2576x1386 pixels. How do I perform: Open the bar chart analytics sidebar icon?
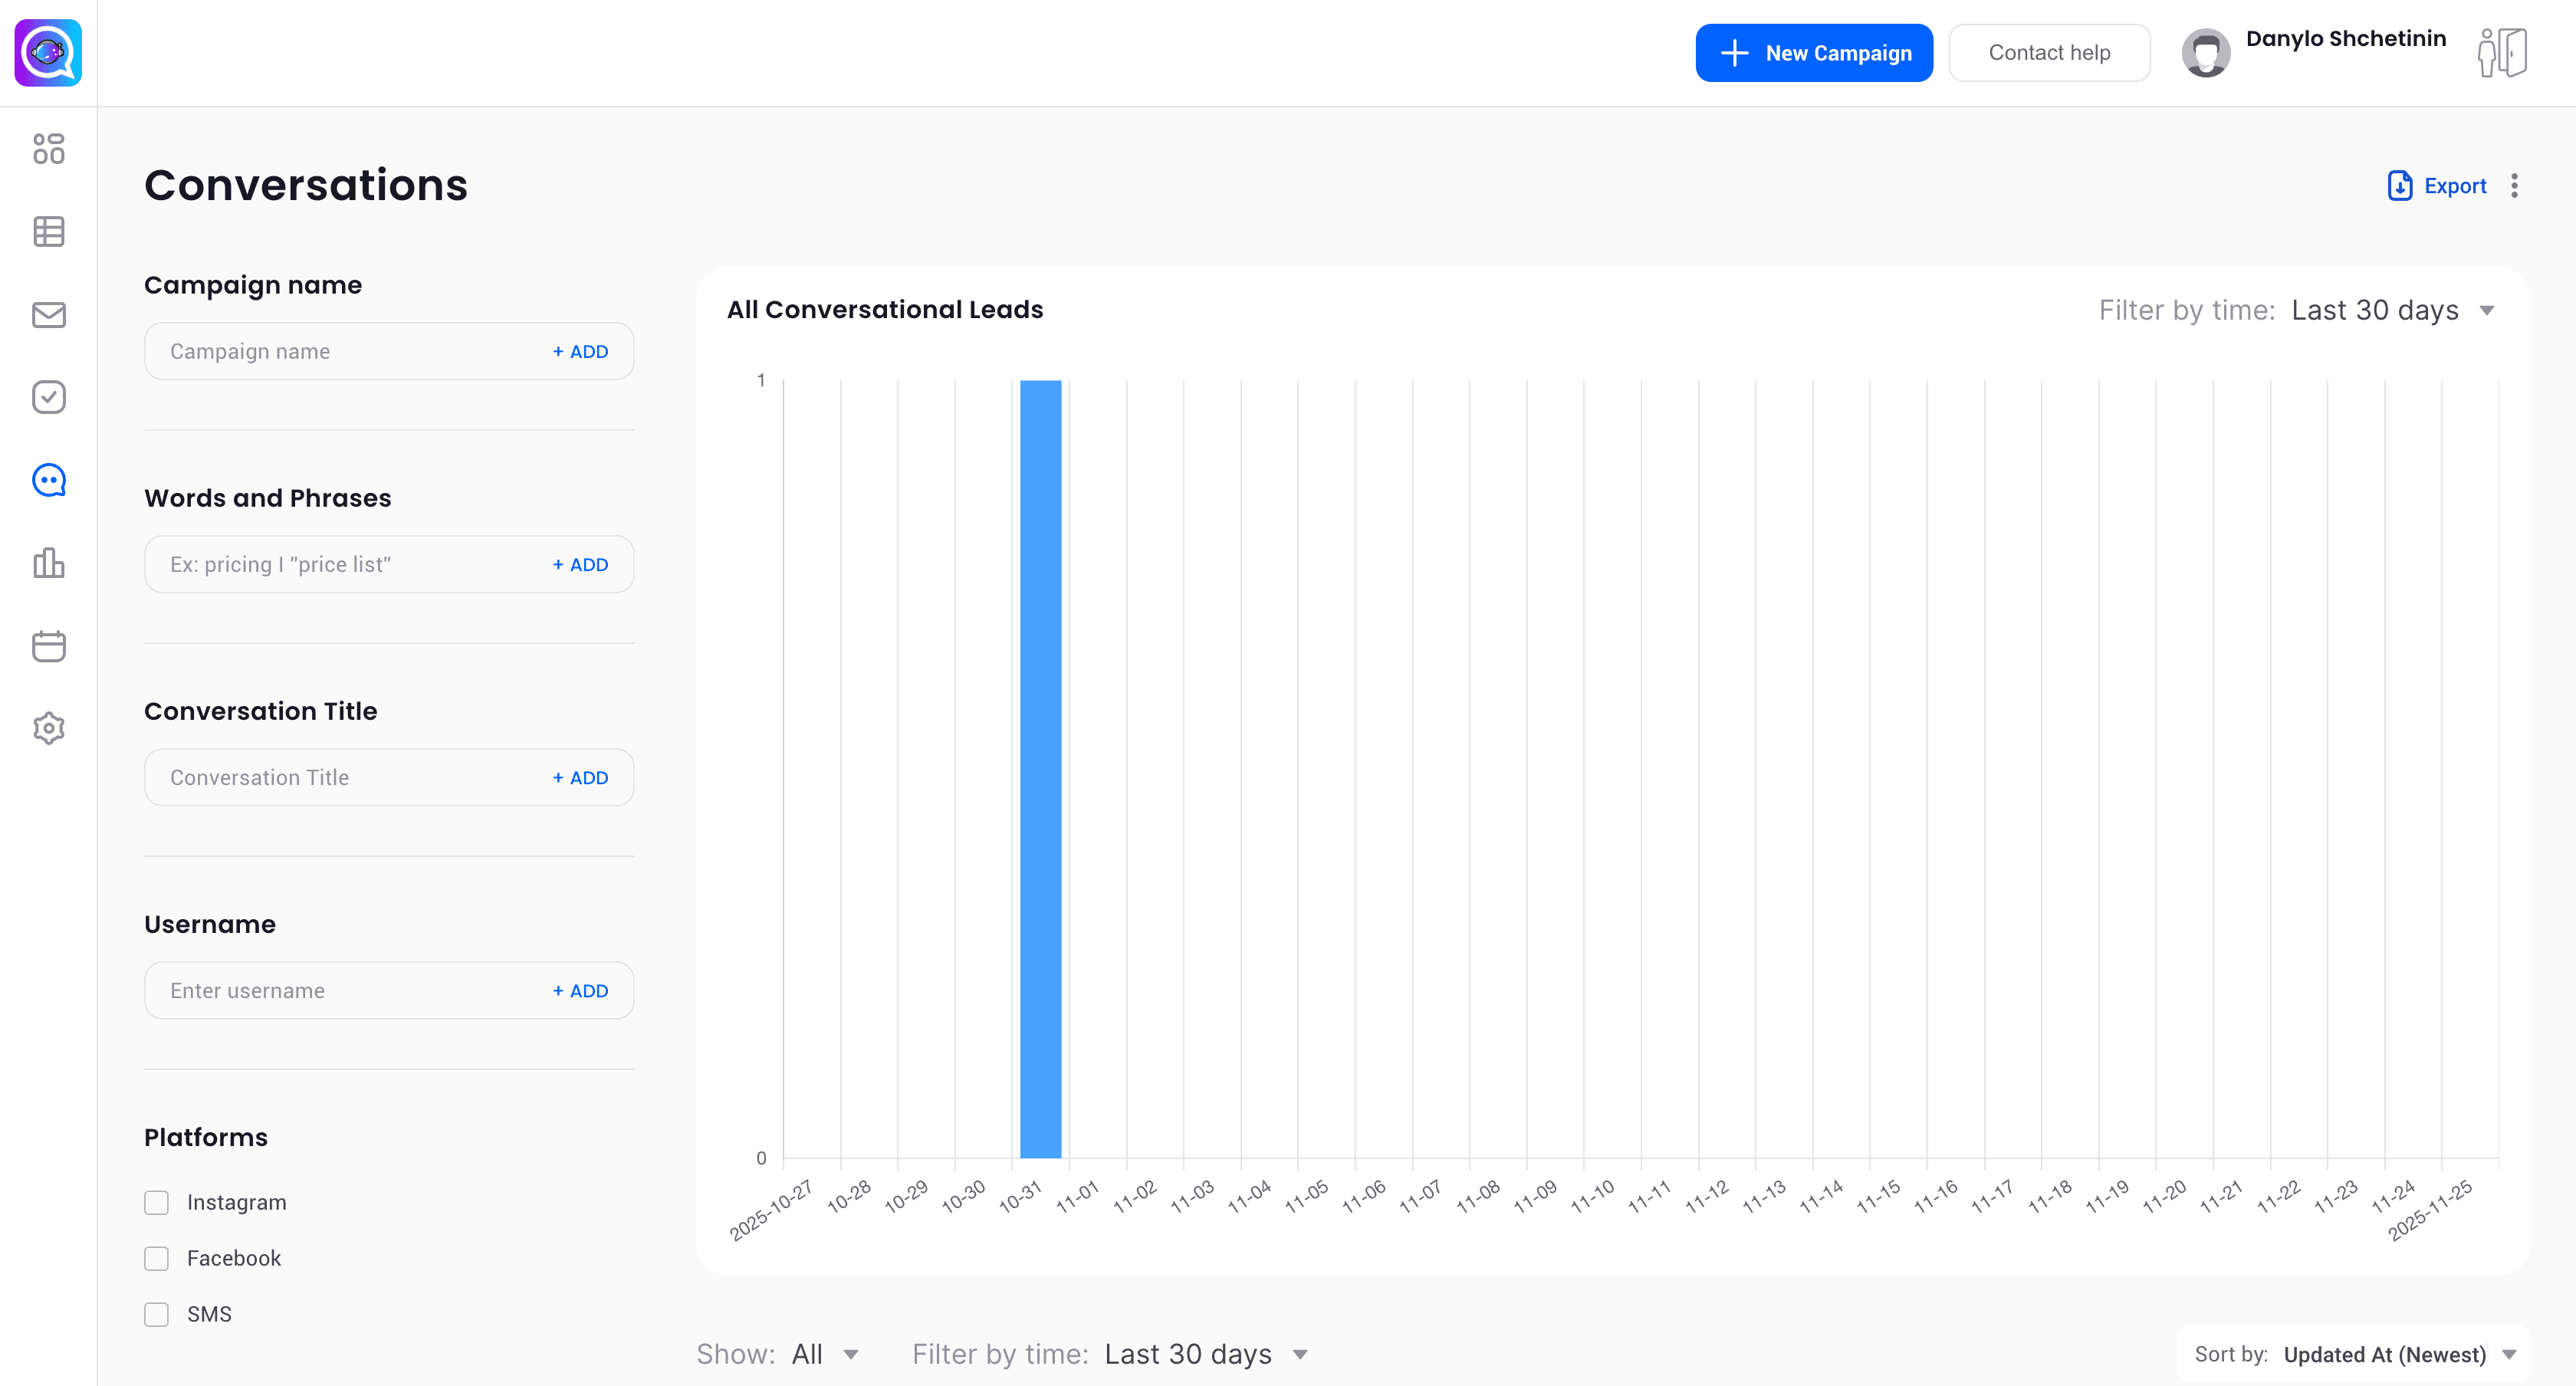pos(48,563)
